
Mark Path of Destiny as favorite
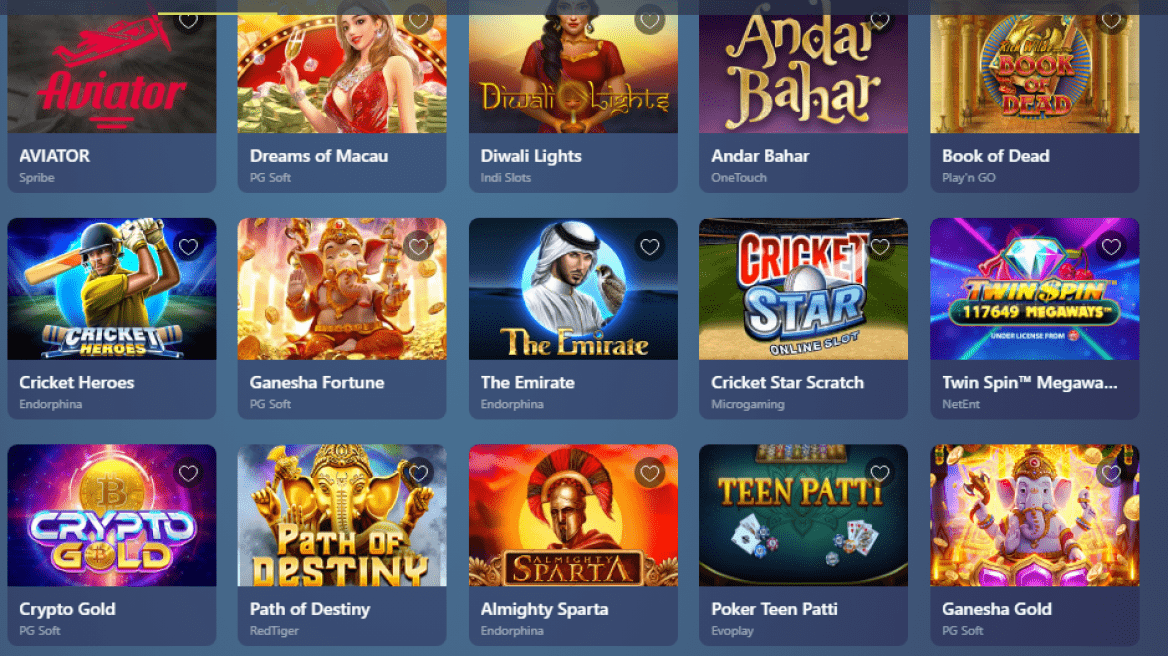point(419,473)
